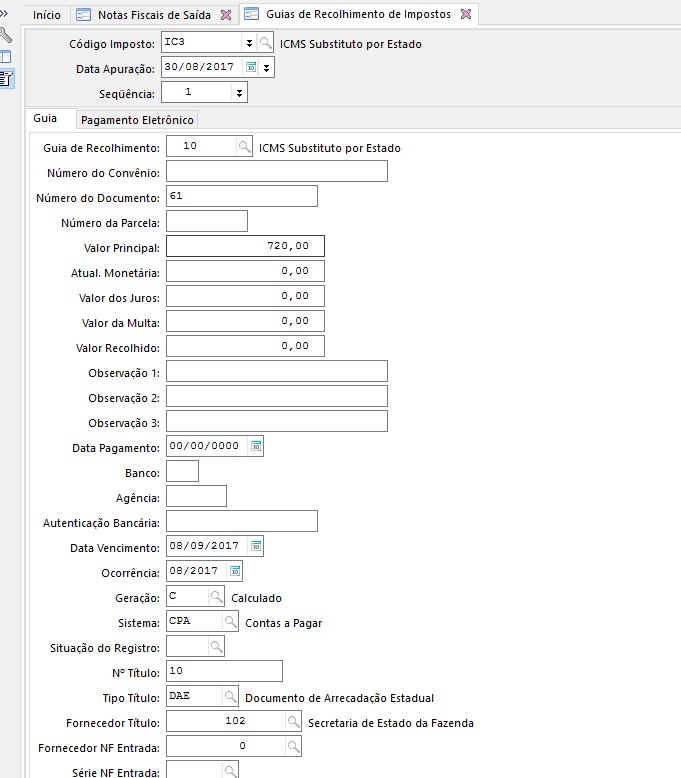Expand Data Apuração dropdown arrow
Image resolution: width=681 pixels, height=778 pixels.
click(266, 67)
